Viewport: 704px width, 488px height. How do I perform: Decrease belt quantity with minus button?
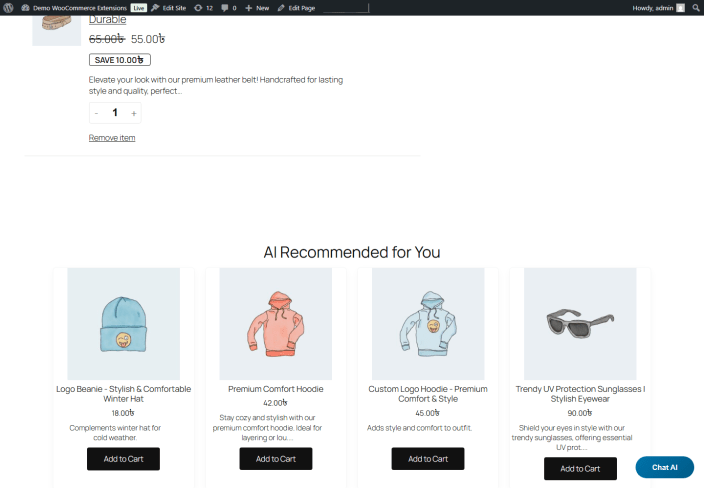click(x=96, y=113)
